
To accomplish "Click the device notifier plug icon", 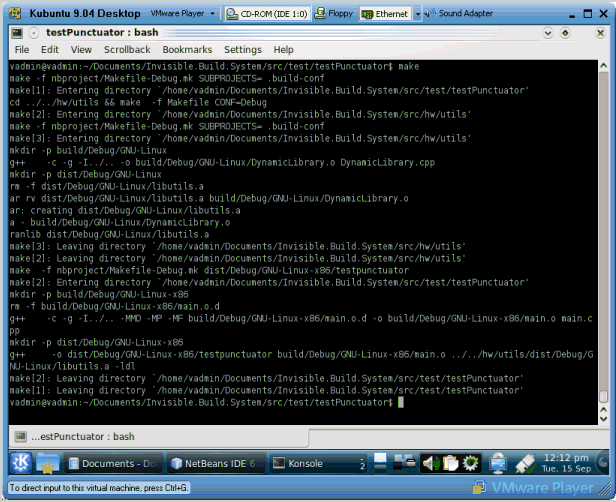I will click(x=526, y=463).
